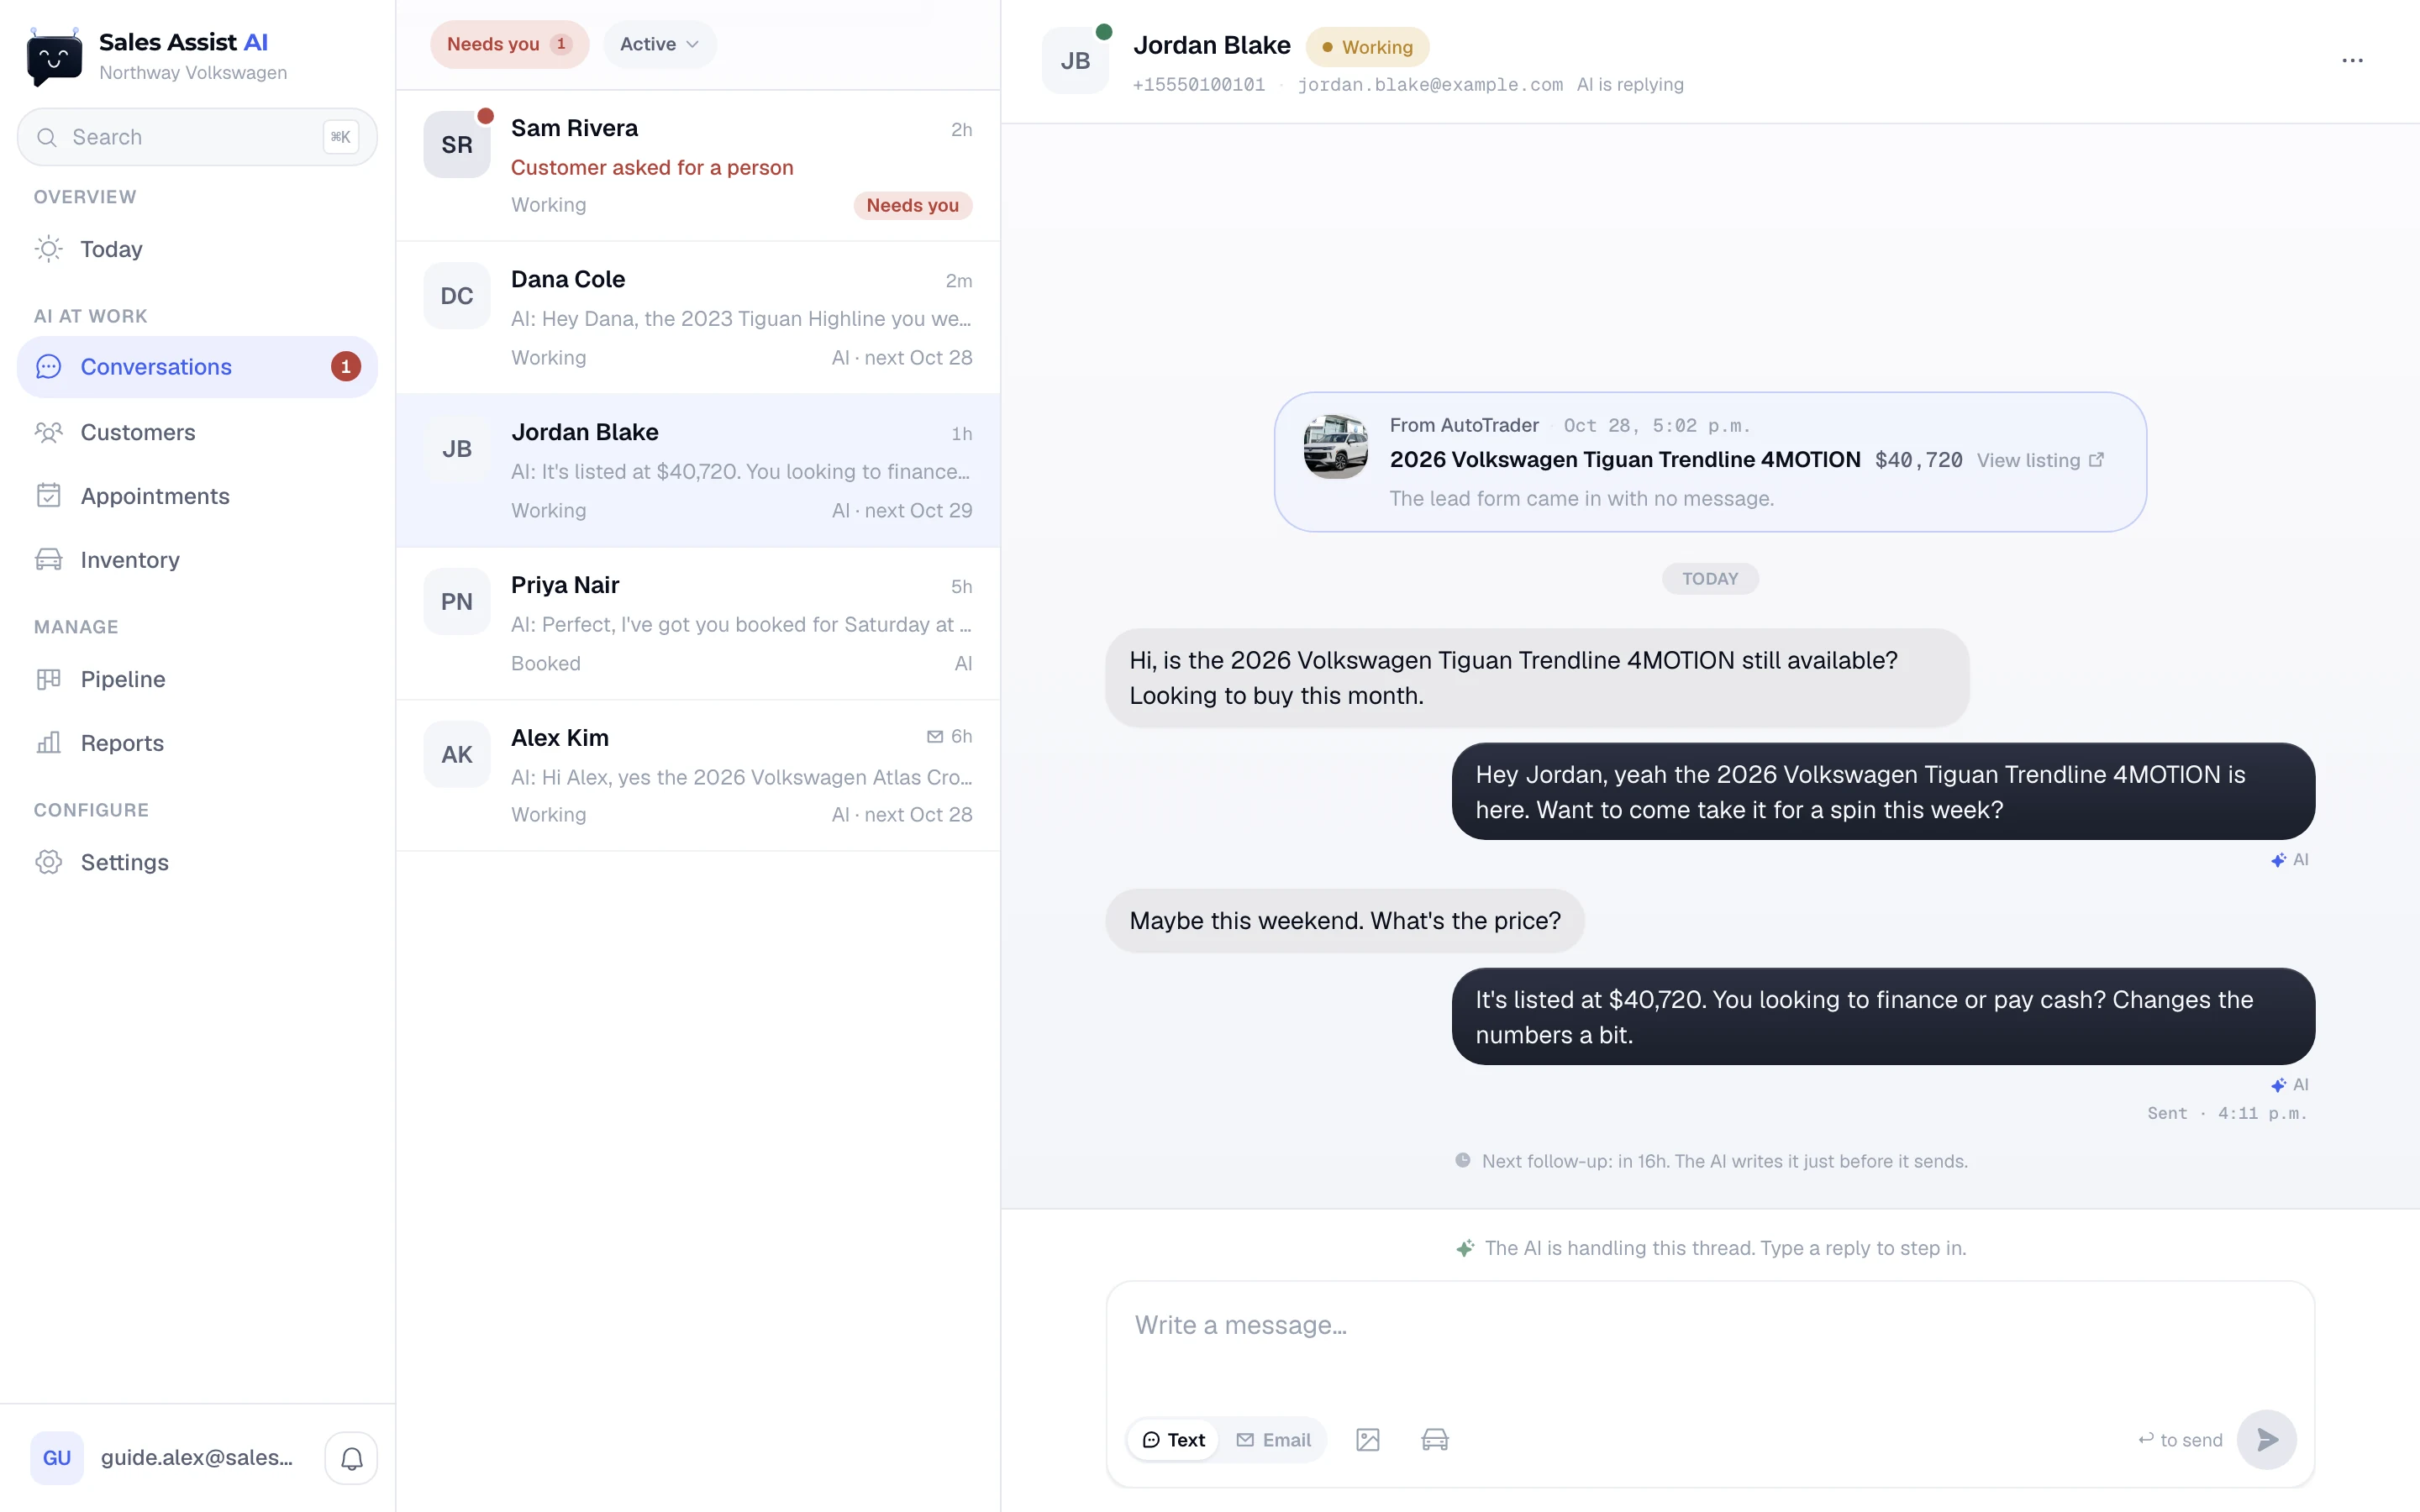This screenshot has height=1512, width=2420.
Task: Open the View listing link
Action: pyautogui.click(x=2040, y=460)
